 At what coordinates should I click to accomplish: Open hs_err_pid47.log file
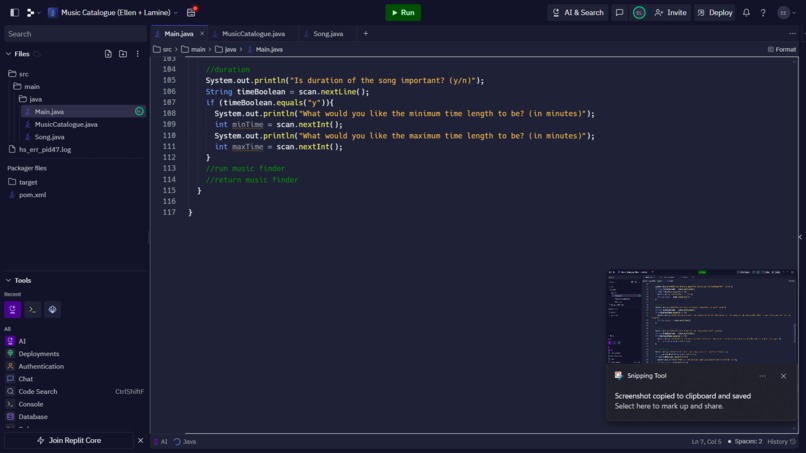pyautogui.click(x=45, y=150)
